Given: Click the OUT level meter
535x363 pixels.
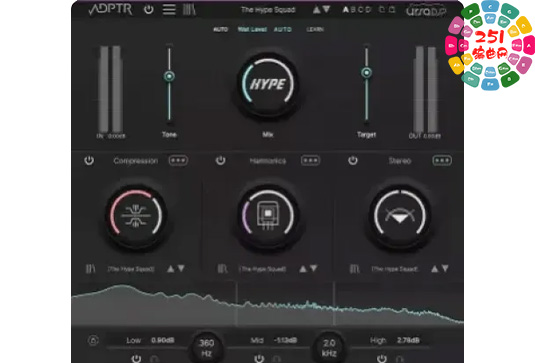Looking at the screenshot, I should pyautogui.click(x=425, y=89).
